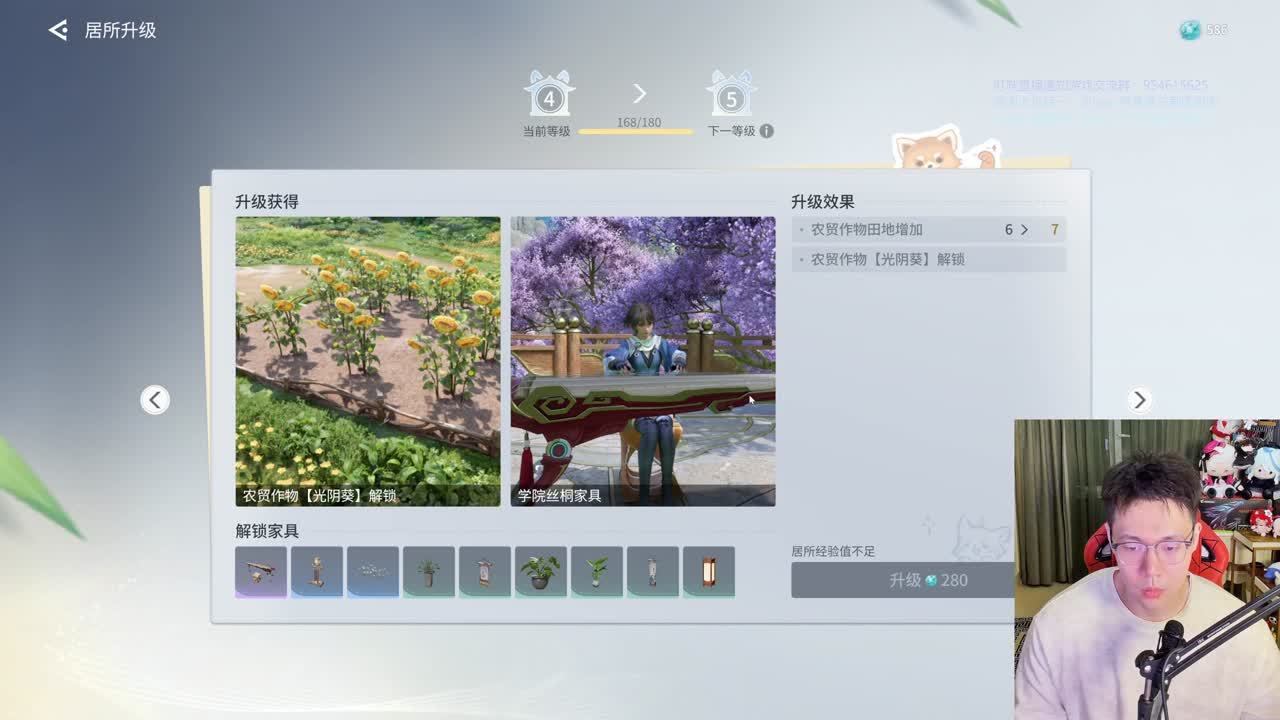This screenshot has height=720, width=1280.
Task: Open the sunflower field preview image
Action: coord(368,361)
